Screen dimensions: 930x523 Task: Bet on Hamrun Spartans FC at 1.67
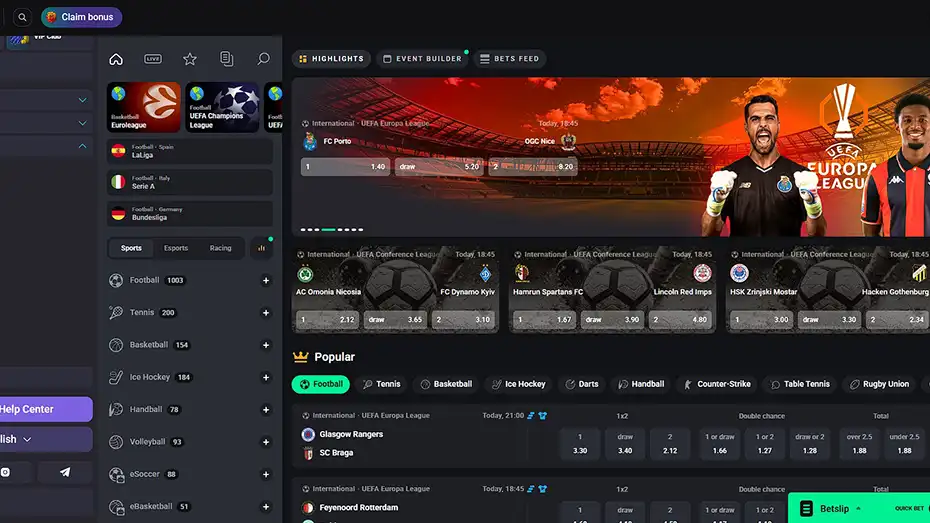click(x=544, y=320)
